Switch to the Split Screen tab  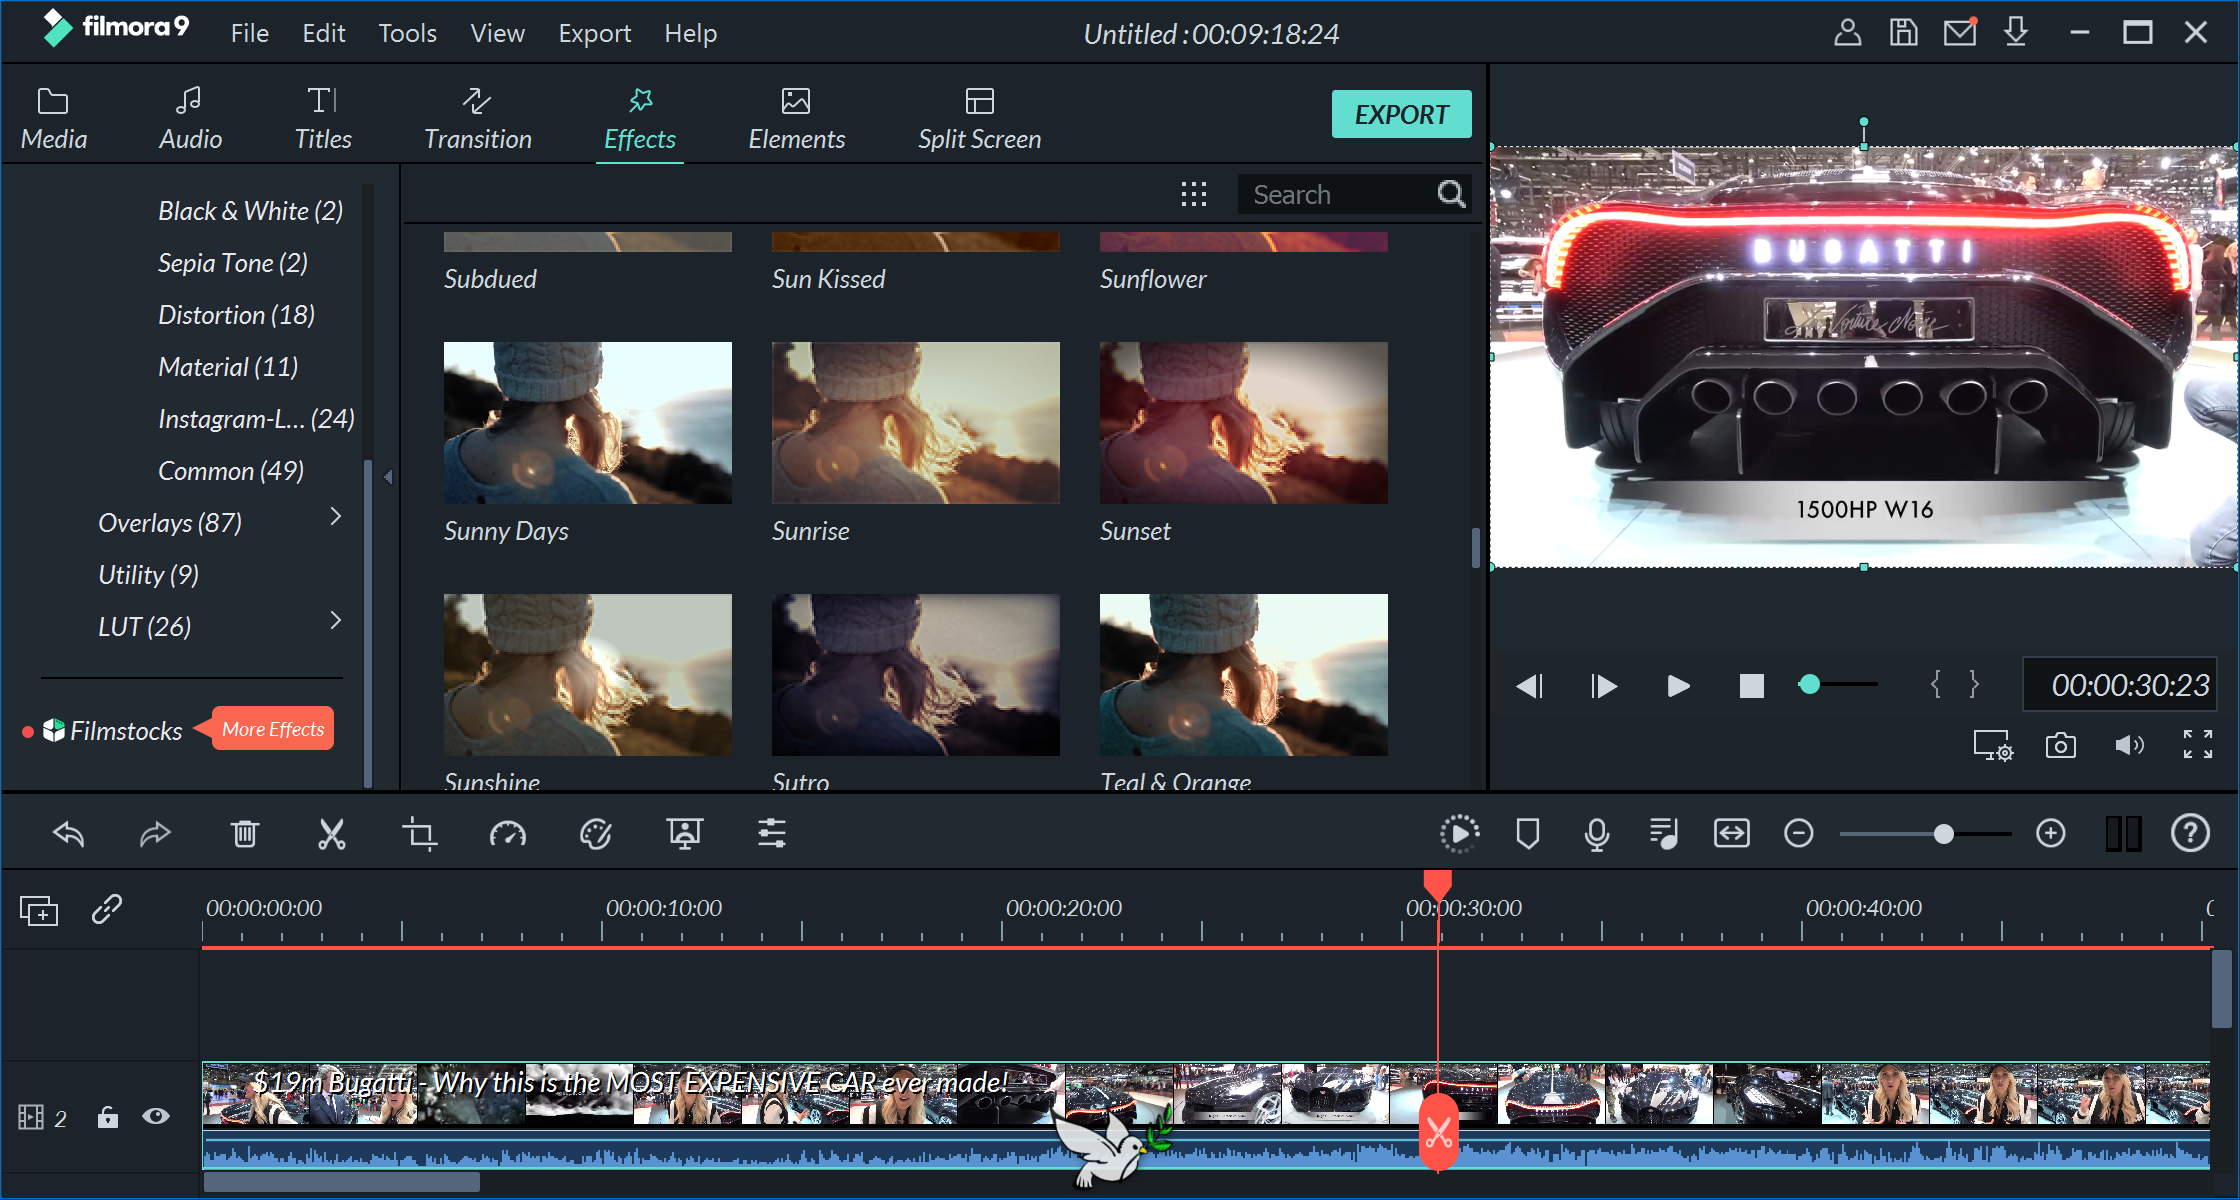tap(980, 119)
